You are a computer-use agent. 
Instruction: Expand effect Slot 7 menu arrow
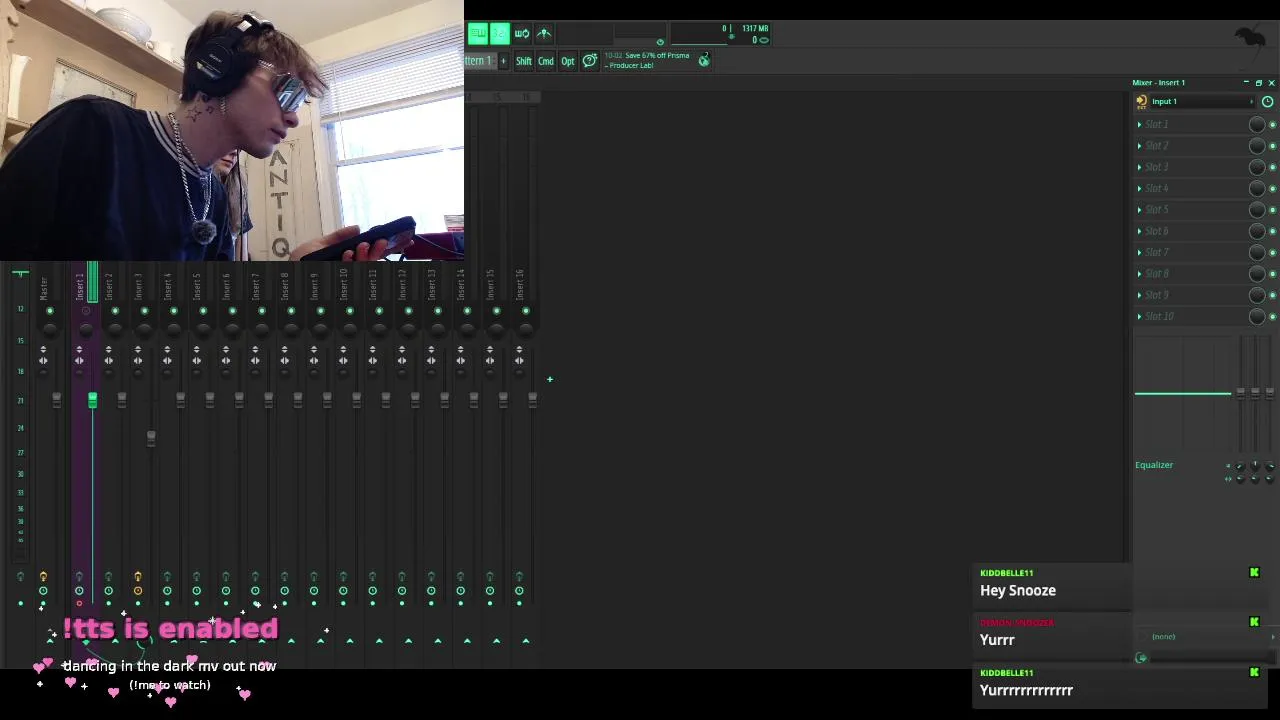click(x=1139, y=252)
